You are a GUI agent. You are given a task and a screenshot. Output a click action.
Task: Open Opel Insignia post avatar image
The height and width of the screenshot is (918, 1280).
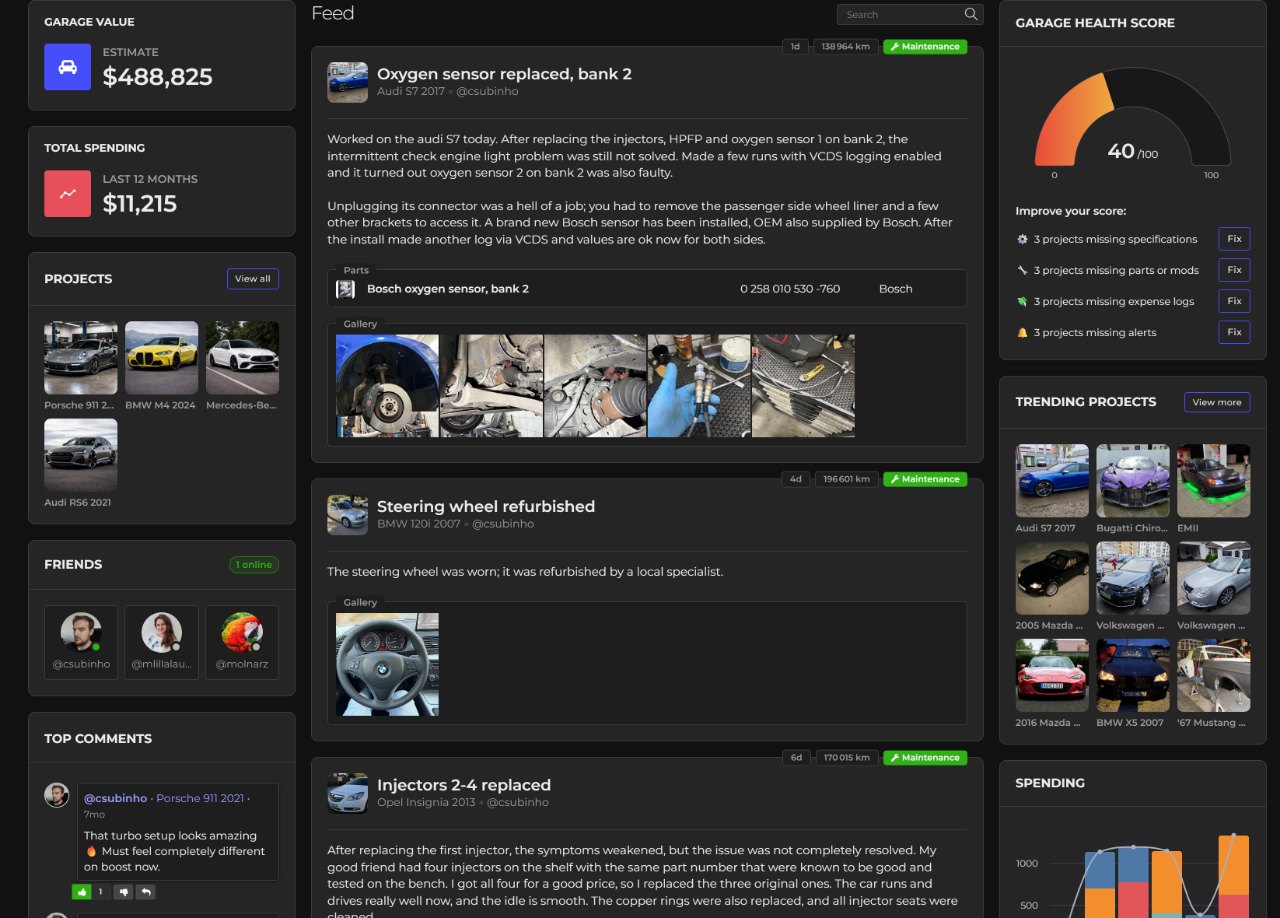pyautogui.click(x=347, y=793)
